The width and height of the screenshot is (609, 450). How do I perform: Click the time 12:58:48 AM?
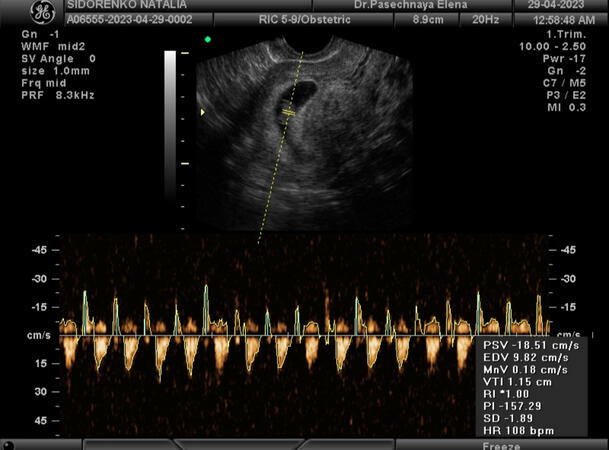coord(564,20)
